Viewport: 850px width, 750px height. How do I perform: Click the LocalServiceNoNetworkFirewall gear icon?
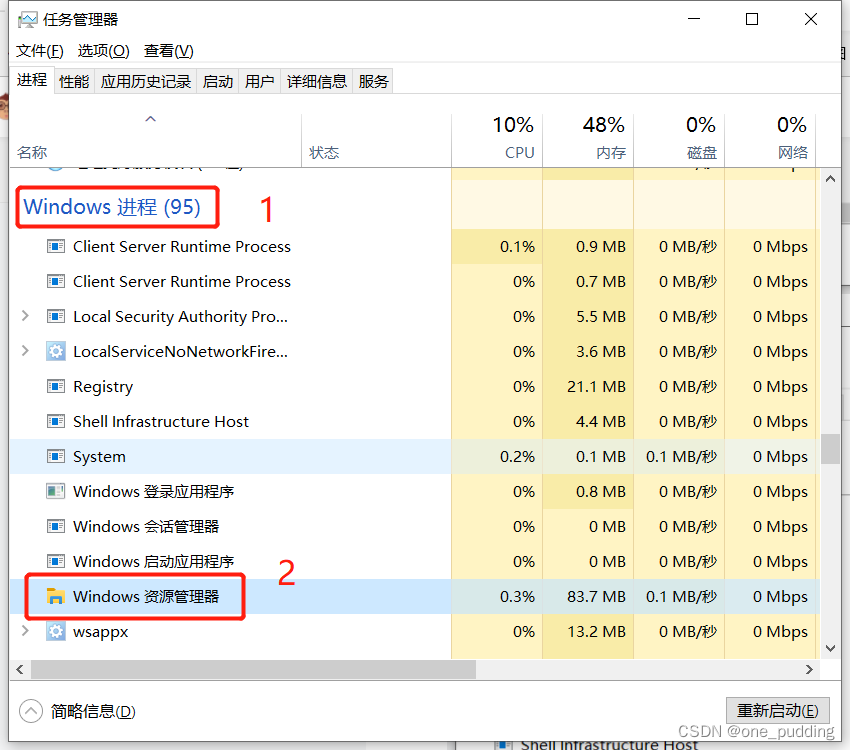pos(56,351)
